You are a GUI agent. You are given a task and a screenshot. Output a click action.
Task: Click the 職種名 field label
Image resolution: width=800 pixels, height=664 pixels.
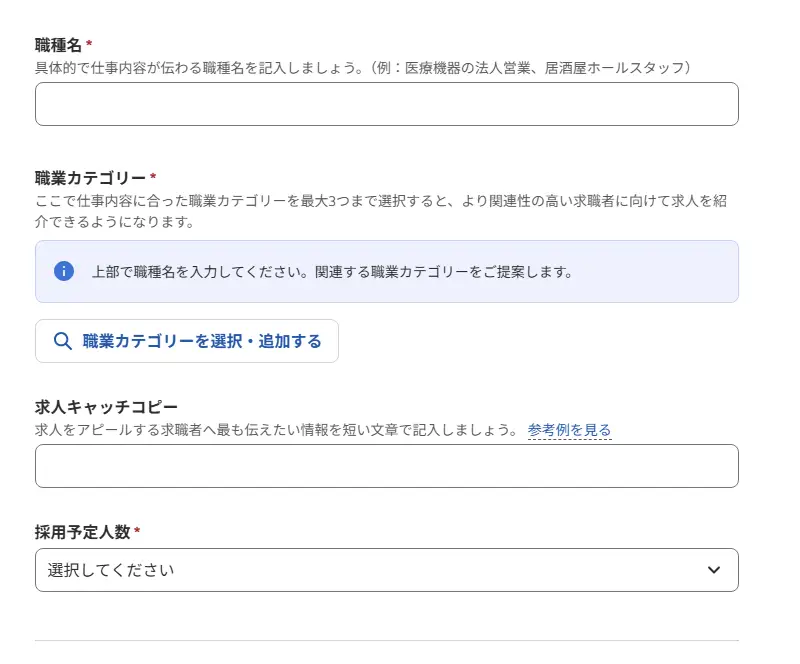[58, 44]
